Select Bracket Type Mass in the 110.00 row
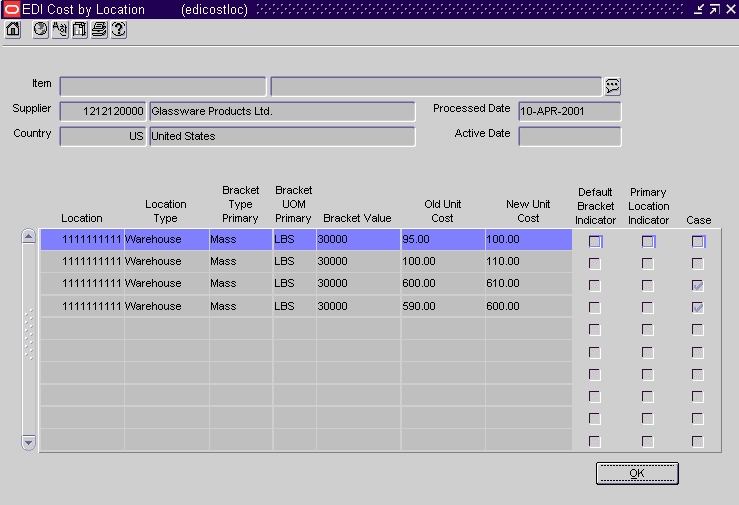739x505 pixels. [240, 261]
